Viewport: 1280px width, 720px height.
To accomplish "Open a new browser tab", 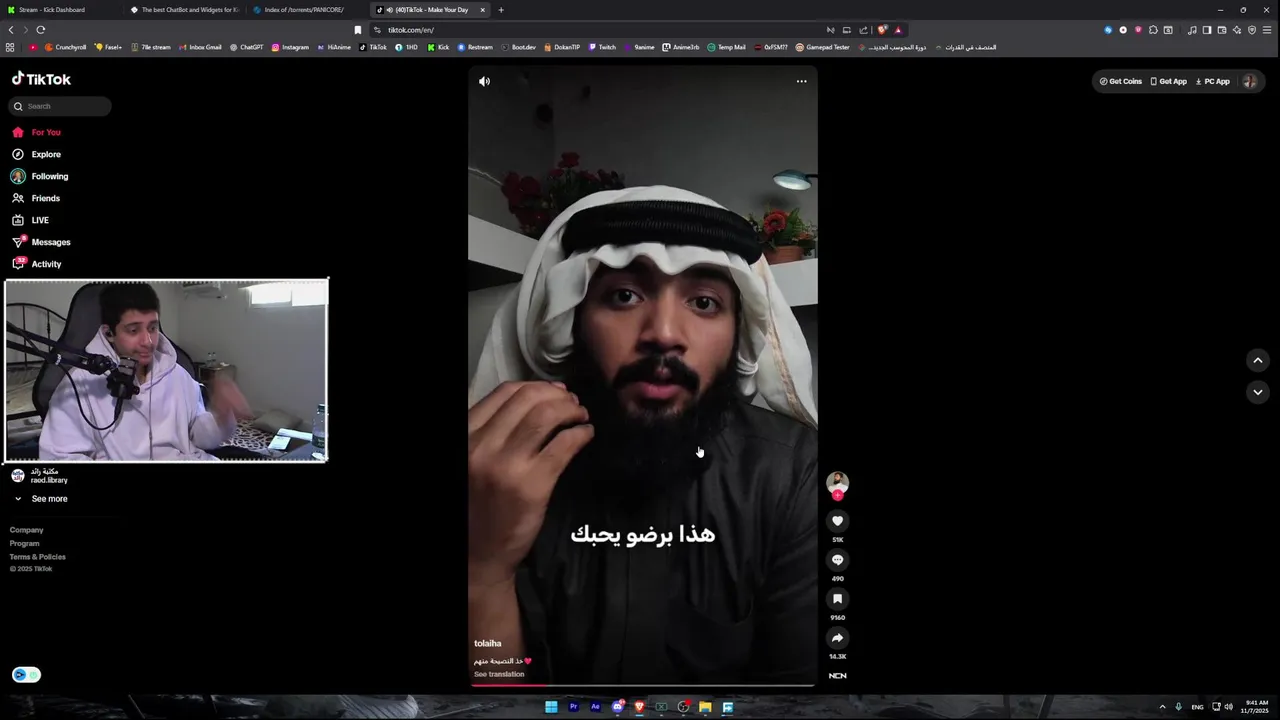I will point(501,10).
